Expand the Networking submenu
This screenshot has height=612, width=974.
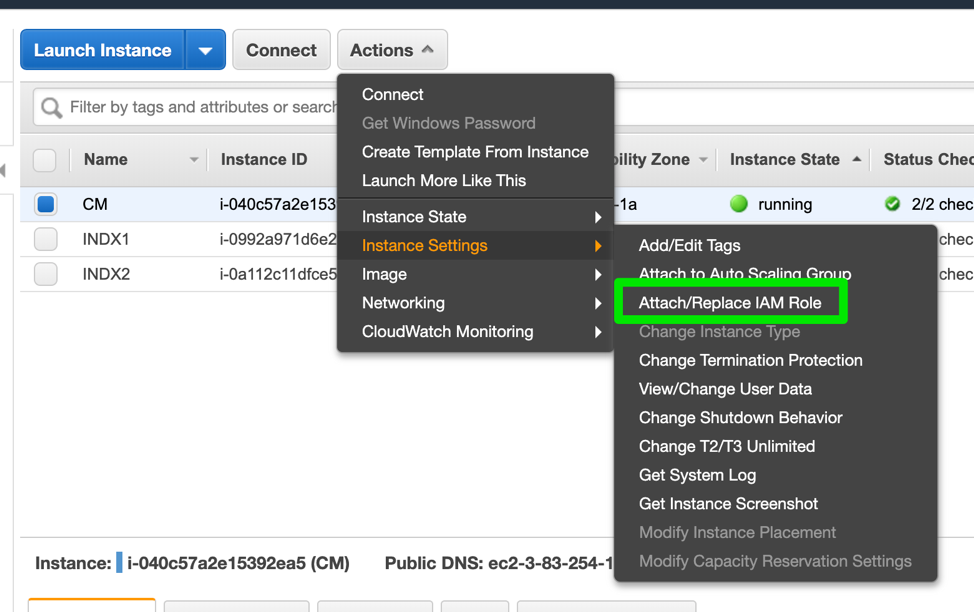pyautogui.click(x=403, y=302)
